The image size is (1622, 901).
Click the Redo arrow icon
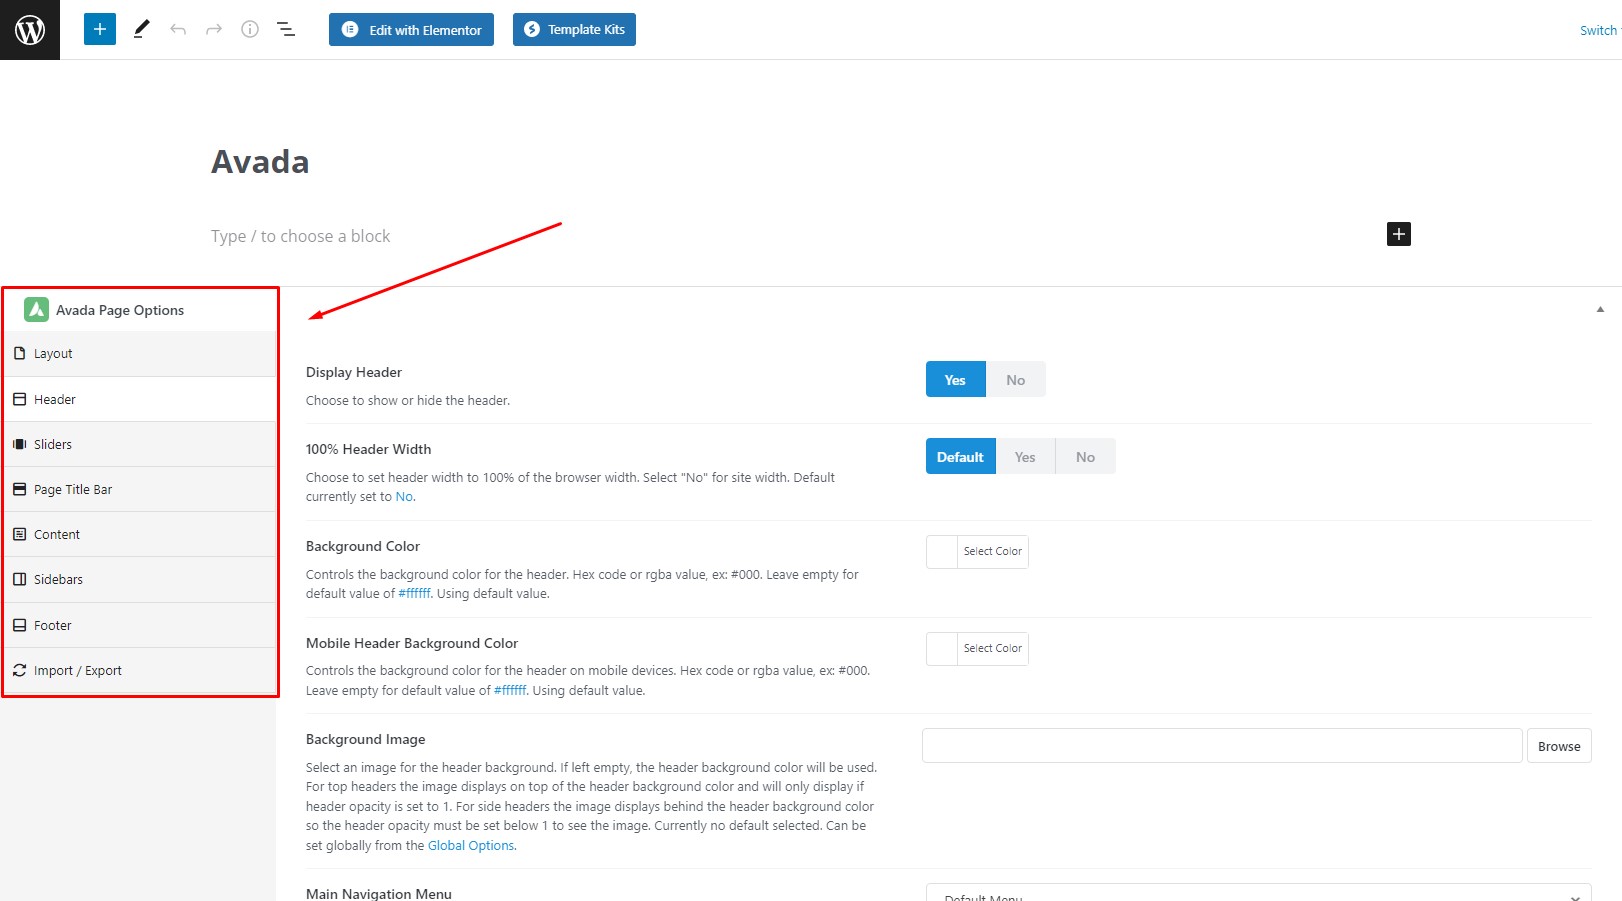[x=214, y=29]
